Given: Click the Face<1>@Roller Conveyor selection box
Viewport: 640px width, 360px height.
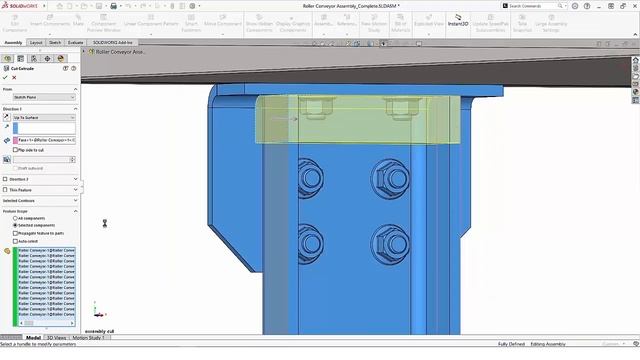Looking at the screenshot, I should (x=44, y=140).
